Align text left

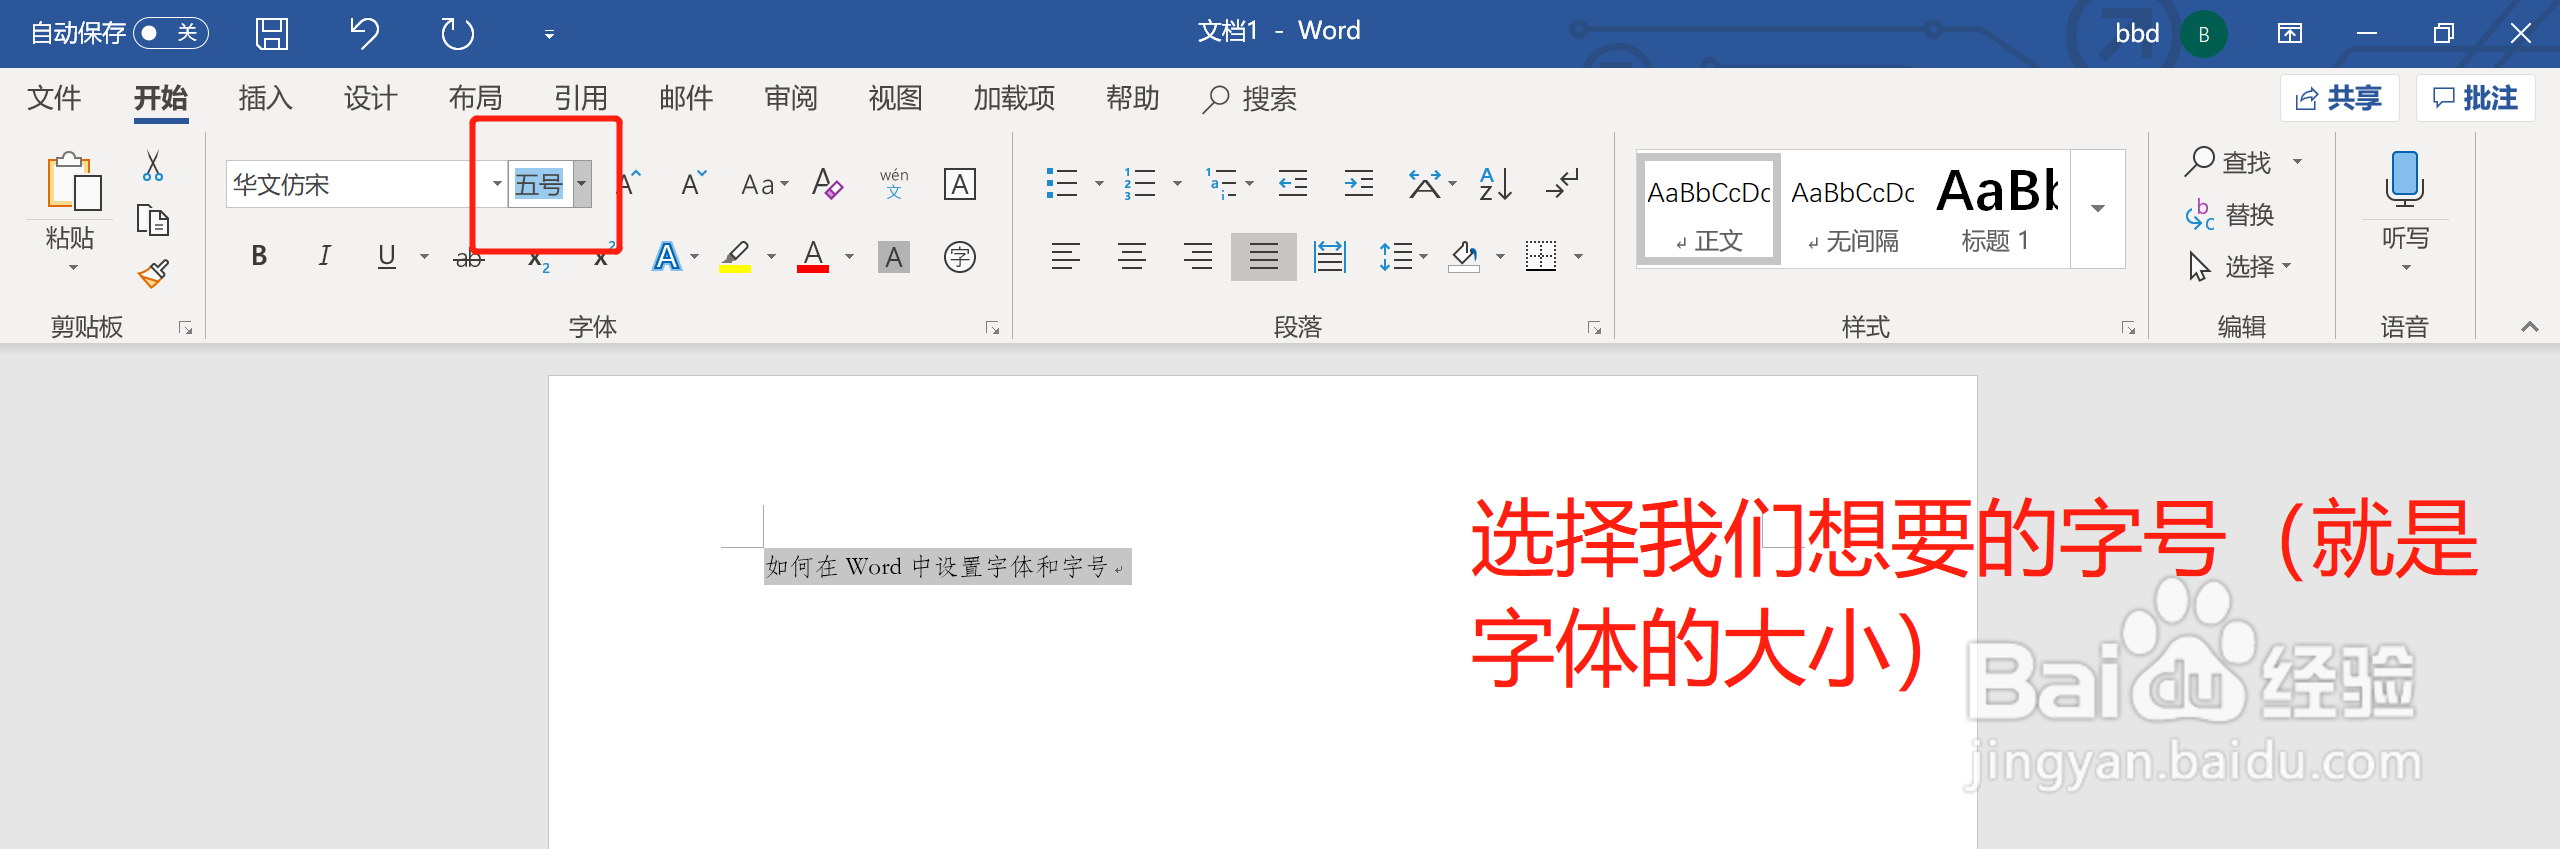(1066, 257)
